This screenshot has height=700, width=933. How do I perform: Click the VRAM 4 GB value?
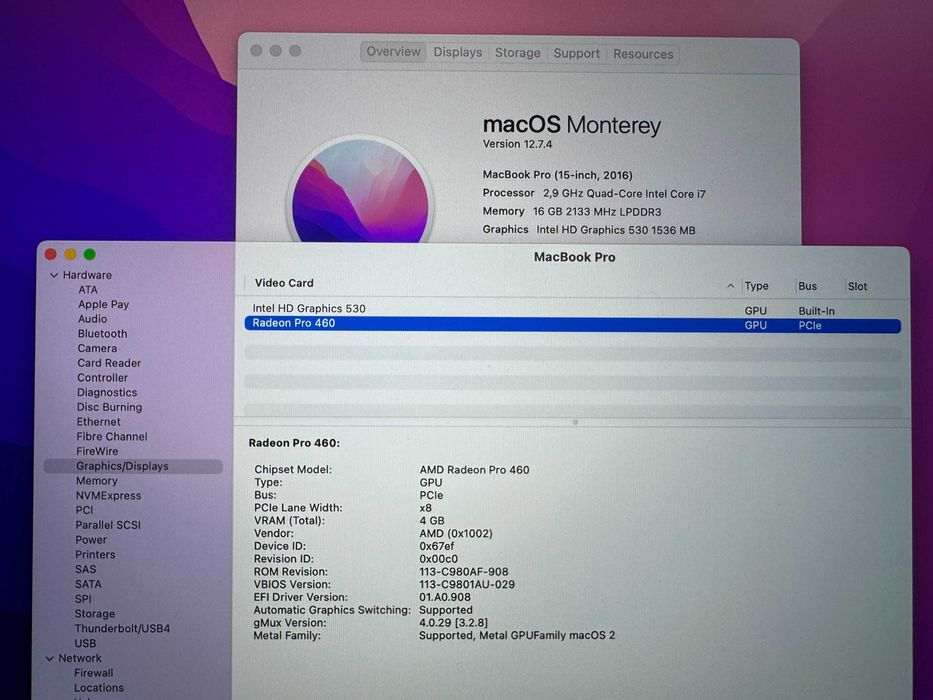(432, 521)
